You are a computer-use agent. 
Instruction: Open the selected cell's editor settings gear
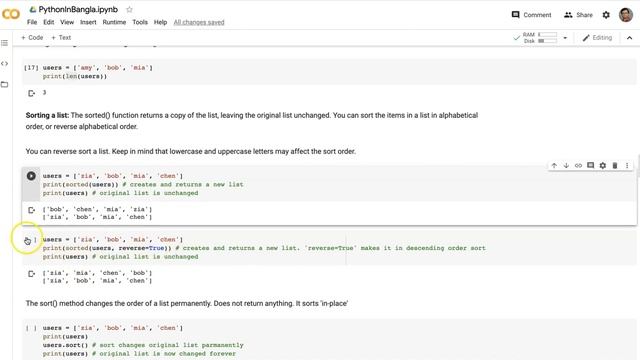[603, 165]
